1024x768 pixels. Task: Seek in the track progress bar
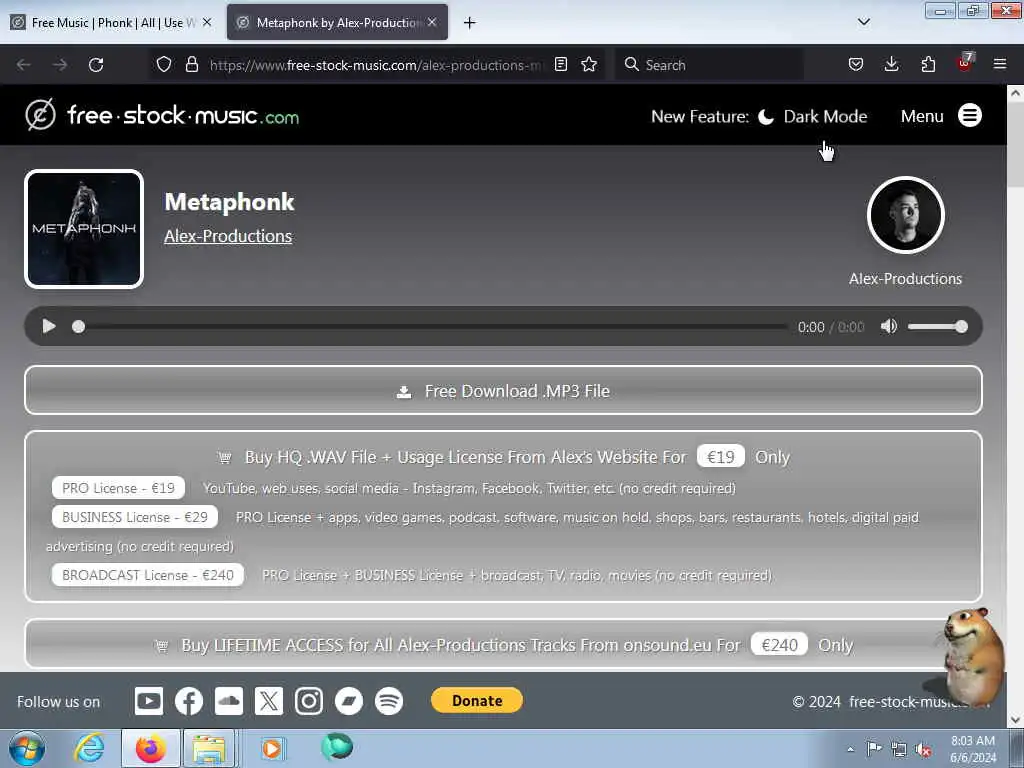[431, 327]
